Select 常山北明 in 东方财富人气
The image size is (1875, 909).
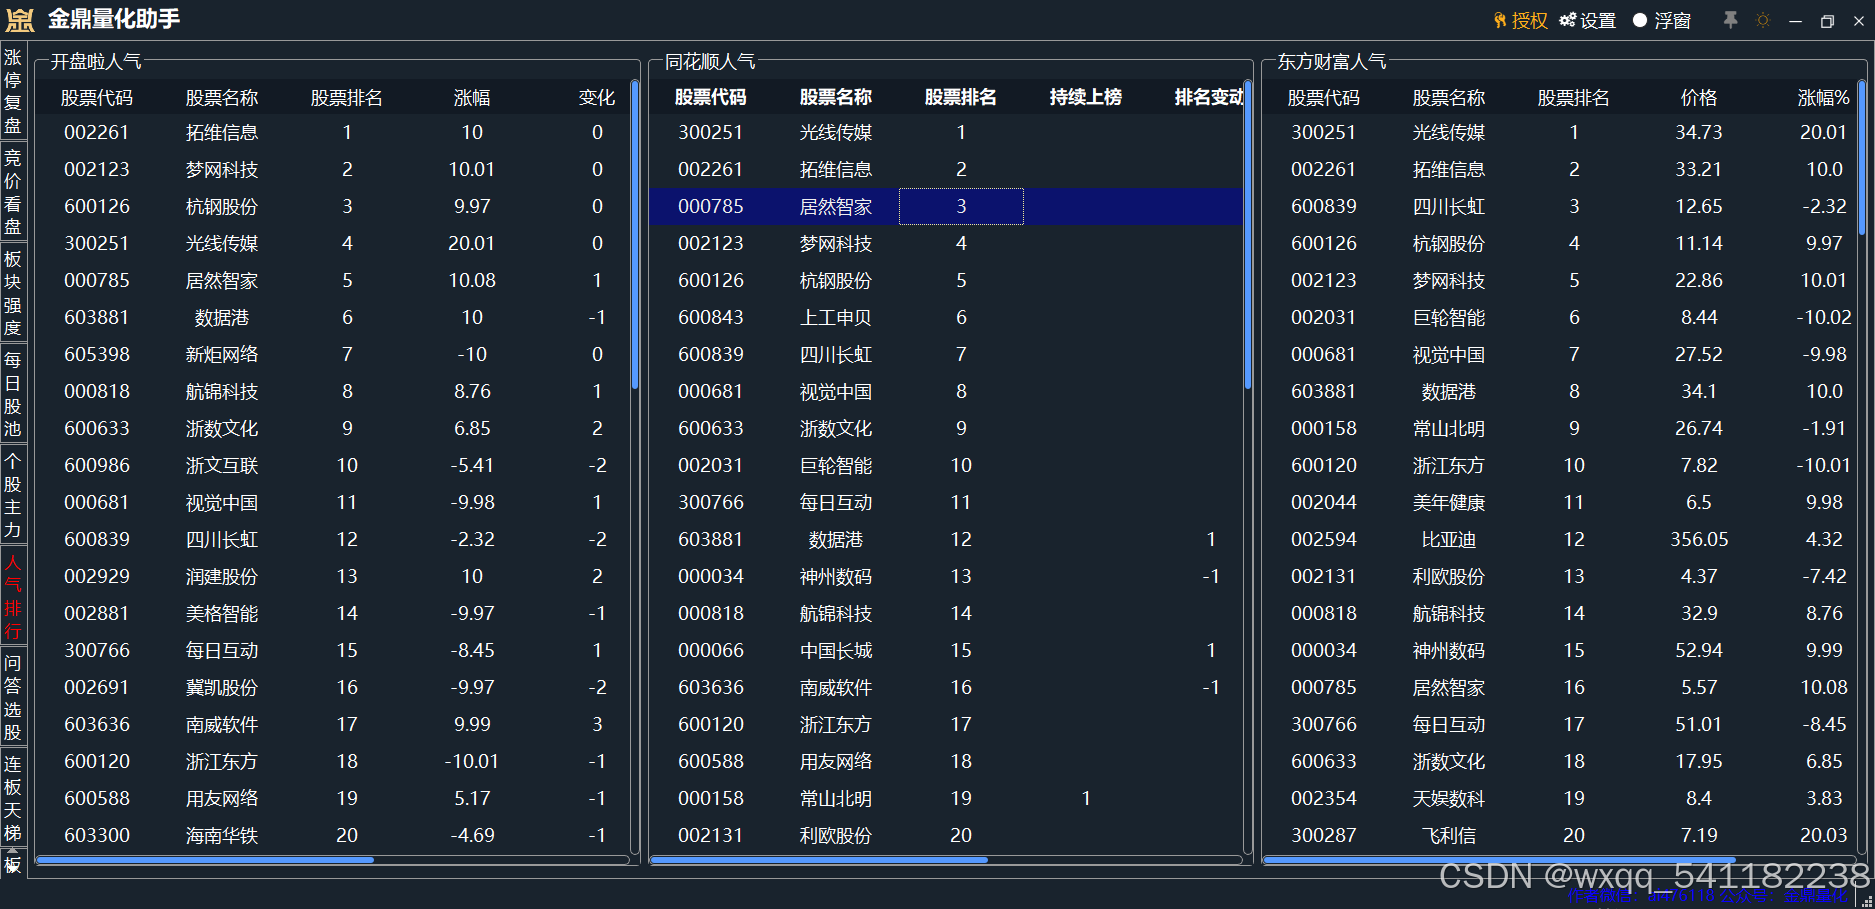click(1449, 428)
